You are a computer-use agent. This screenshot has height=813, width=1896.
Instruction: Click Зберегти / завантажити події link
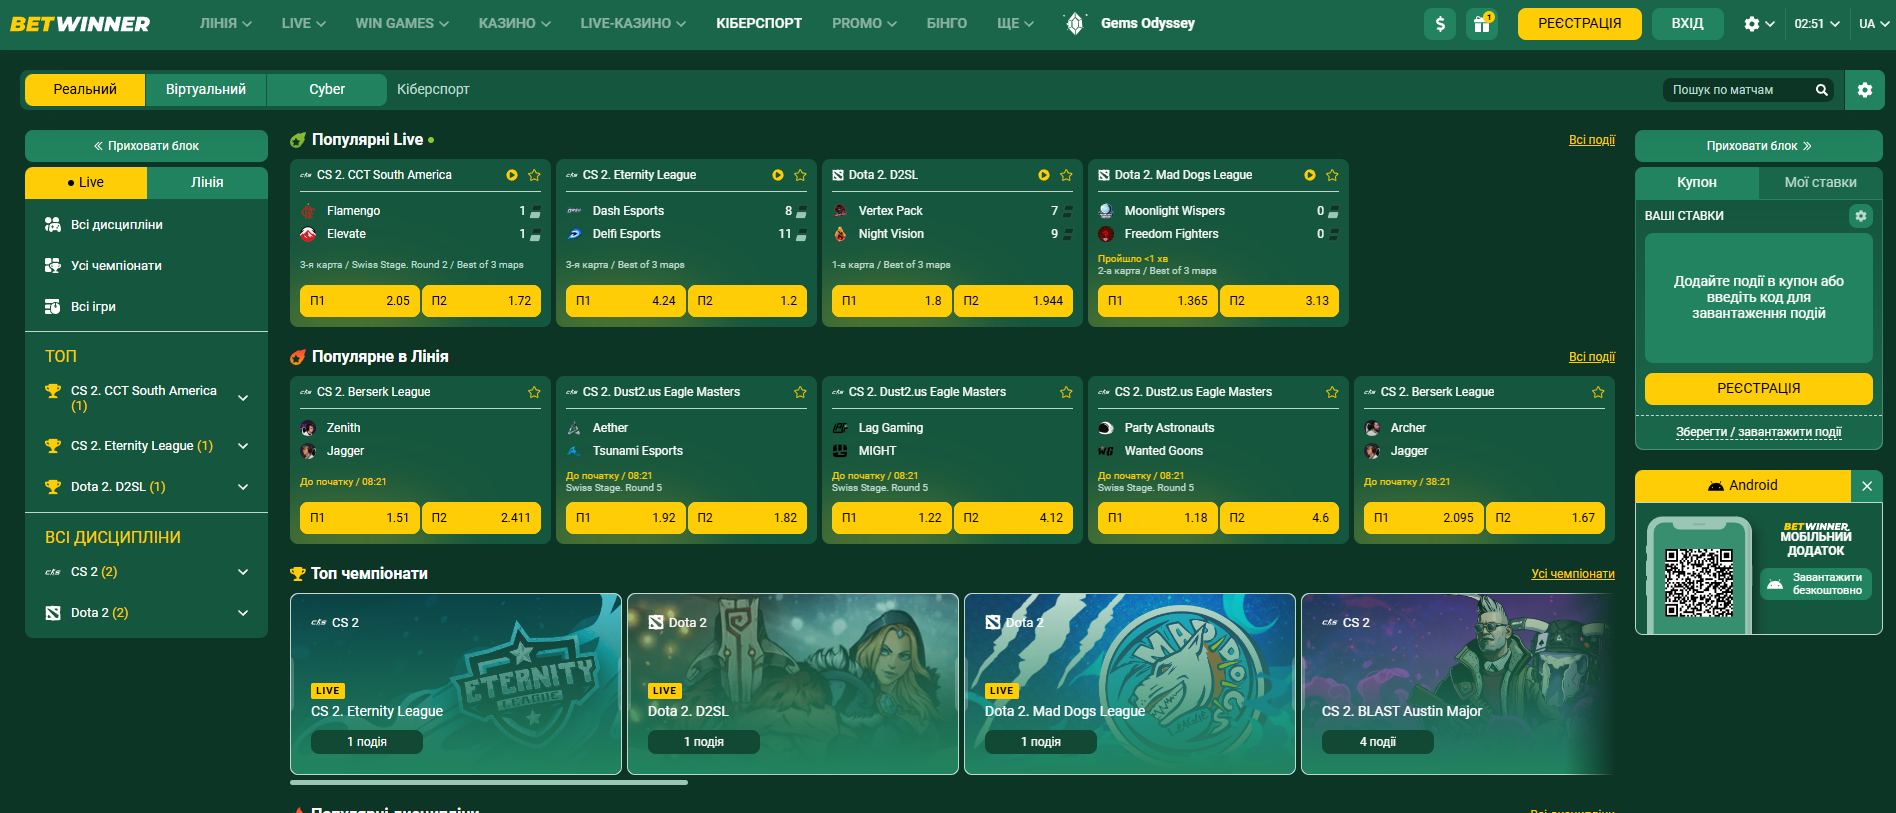[1759, 432]
